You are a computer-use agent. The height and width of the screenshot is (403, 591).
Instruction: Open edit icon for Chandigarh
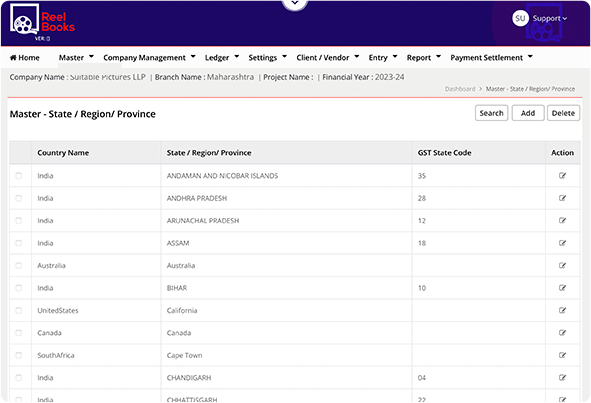(x=562, y=377)
